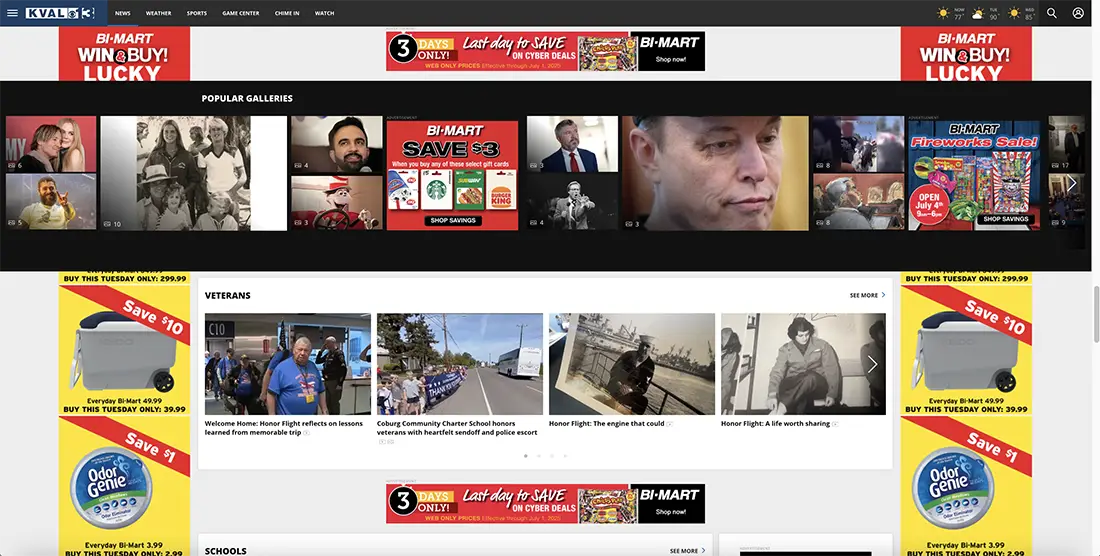Image resolution: width=1100 pixels, height=556 pixels.
Task: Open the News menu
Action: point(123,13)
